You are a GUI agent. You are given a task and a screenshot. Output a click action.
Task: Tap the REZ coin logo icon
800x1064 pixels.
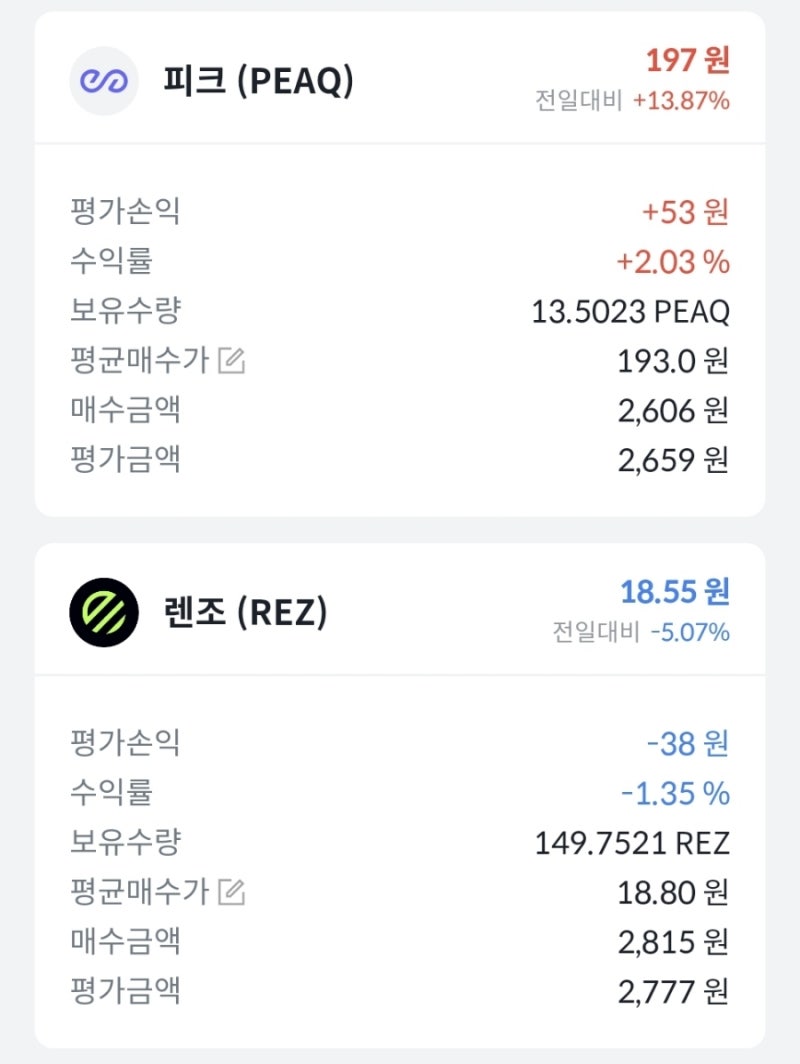click(x=103, y=612)
